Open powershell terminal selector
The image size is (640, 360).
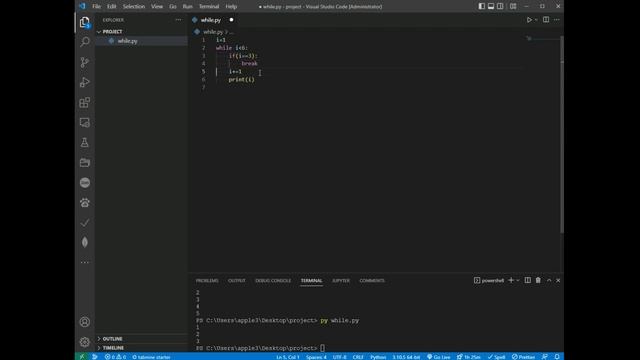pyautogui.click(x=489, y=280)
